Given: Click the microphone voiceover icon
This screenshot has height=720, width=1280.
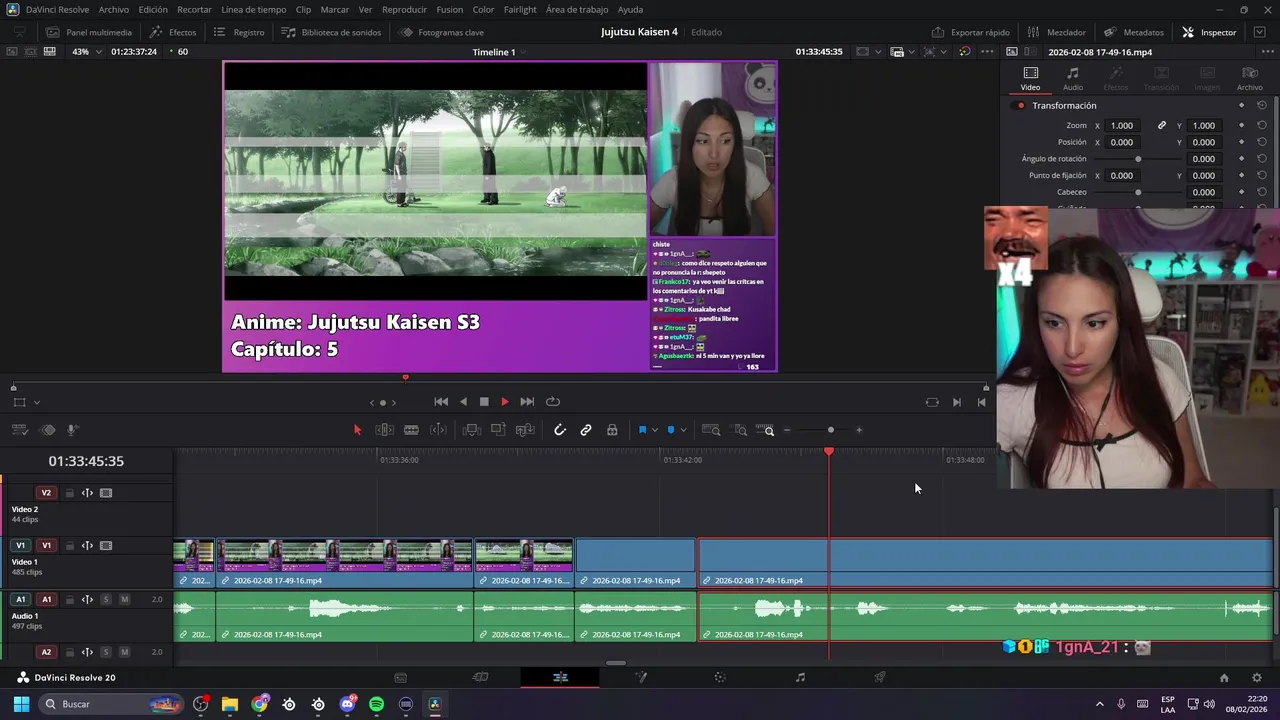Looking at the screenshot, I should point(73,430).
